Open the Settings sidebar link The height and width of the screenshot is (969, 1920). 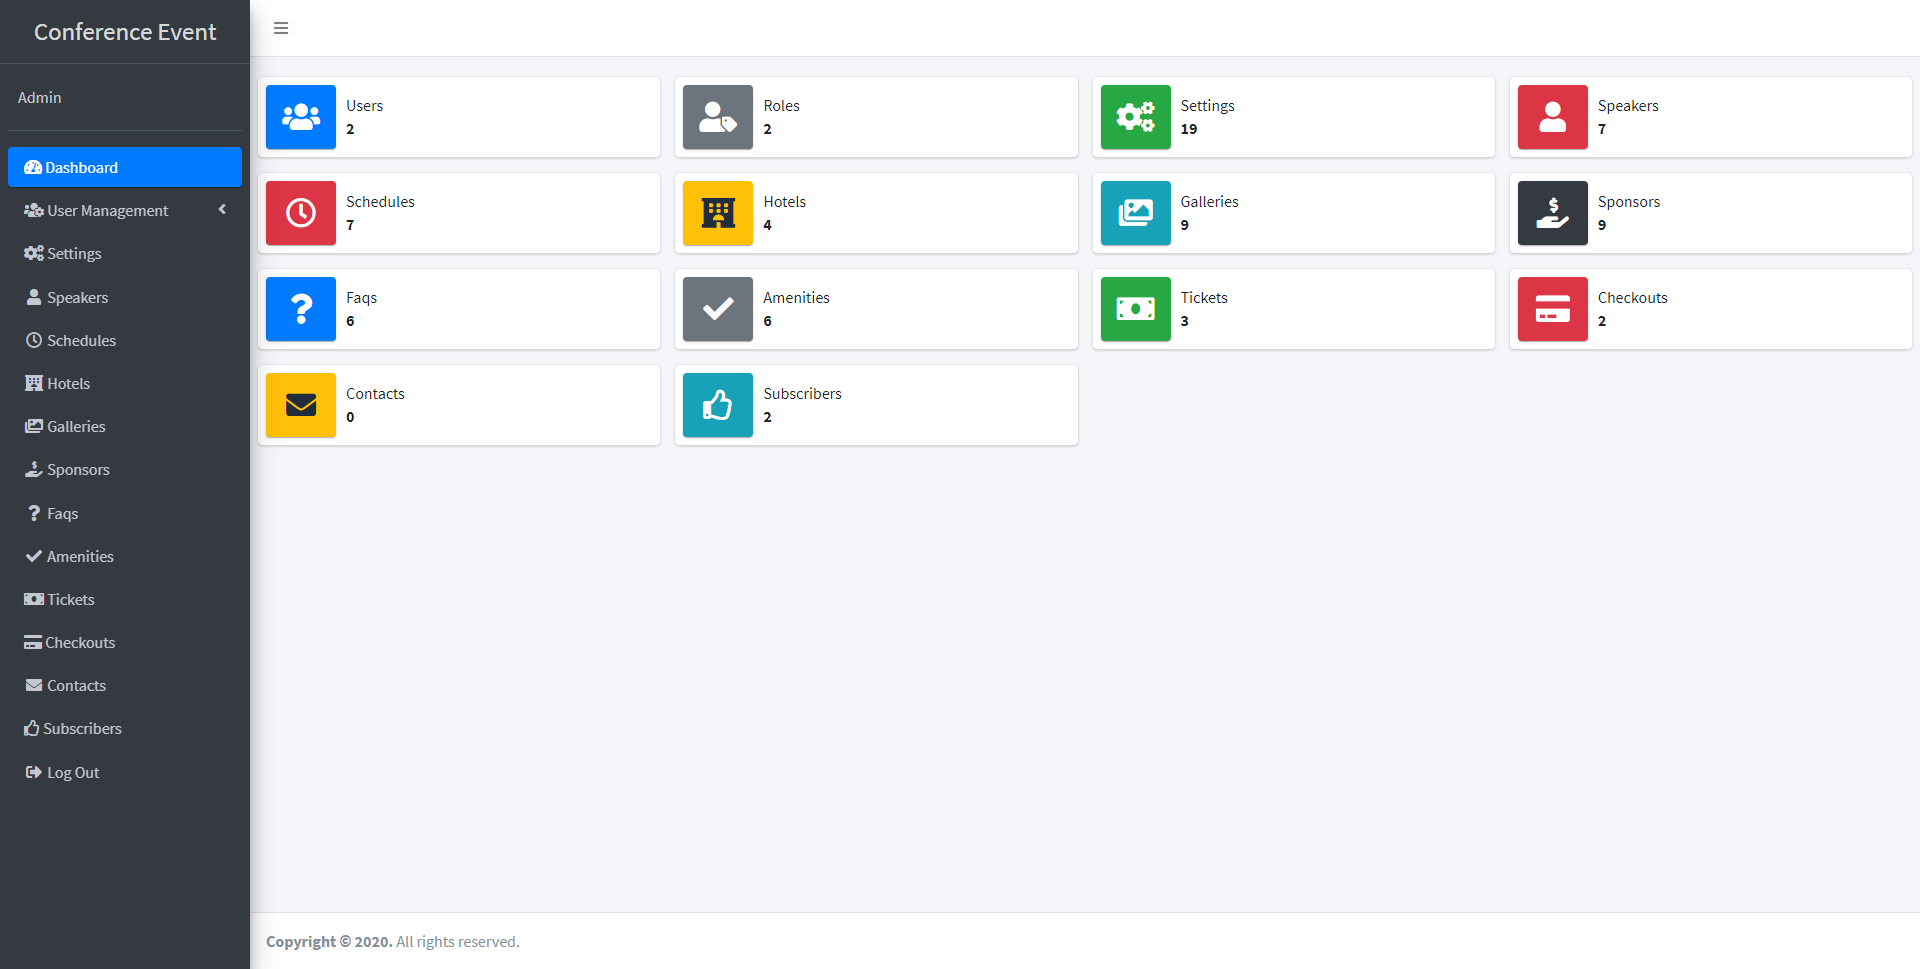click(x=125, y=253)
